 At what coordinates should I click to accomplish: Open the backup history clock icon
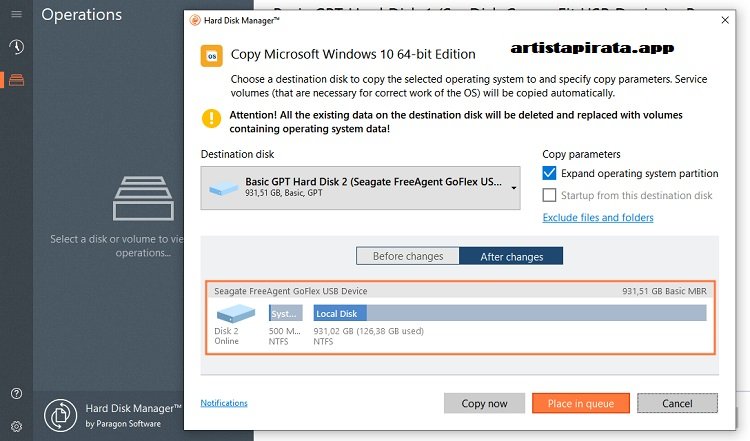coord(16,47)
